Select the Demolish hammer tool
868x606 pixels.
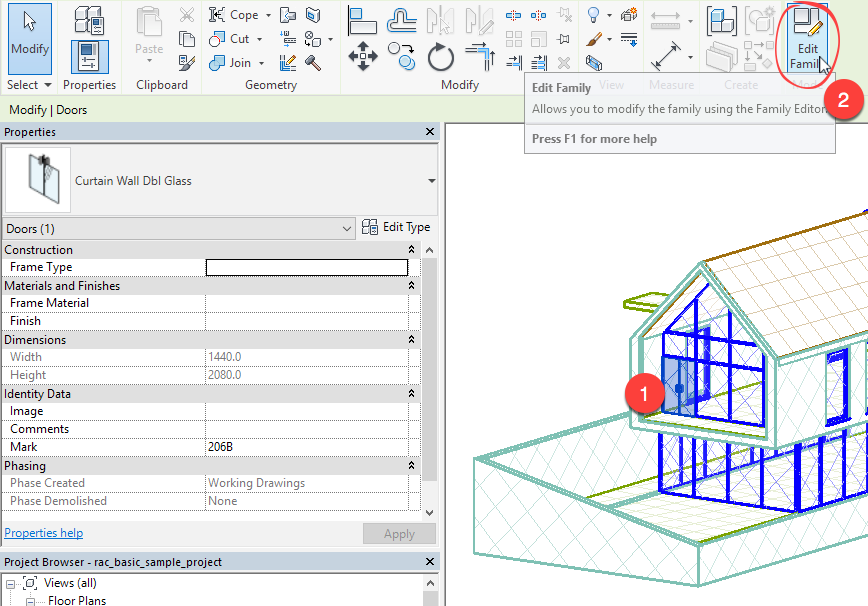[x=313, y=63]
